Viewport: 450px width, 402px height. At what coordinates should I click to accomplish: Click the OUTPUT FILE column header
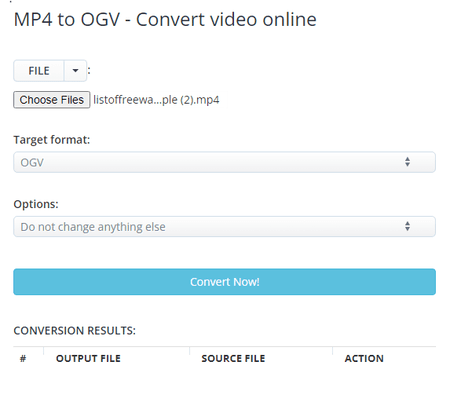[x=88, y=359]
